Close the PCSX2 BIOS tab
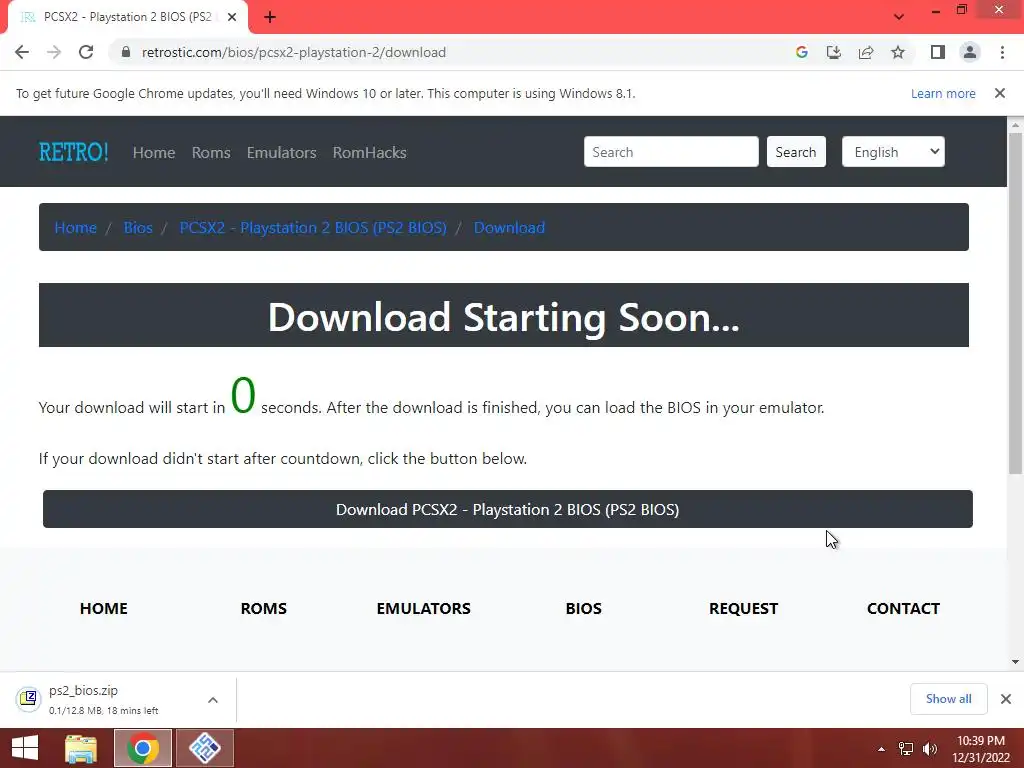 coord(232,17)
